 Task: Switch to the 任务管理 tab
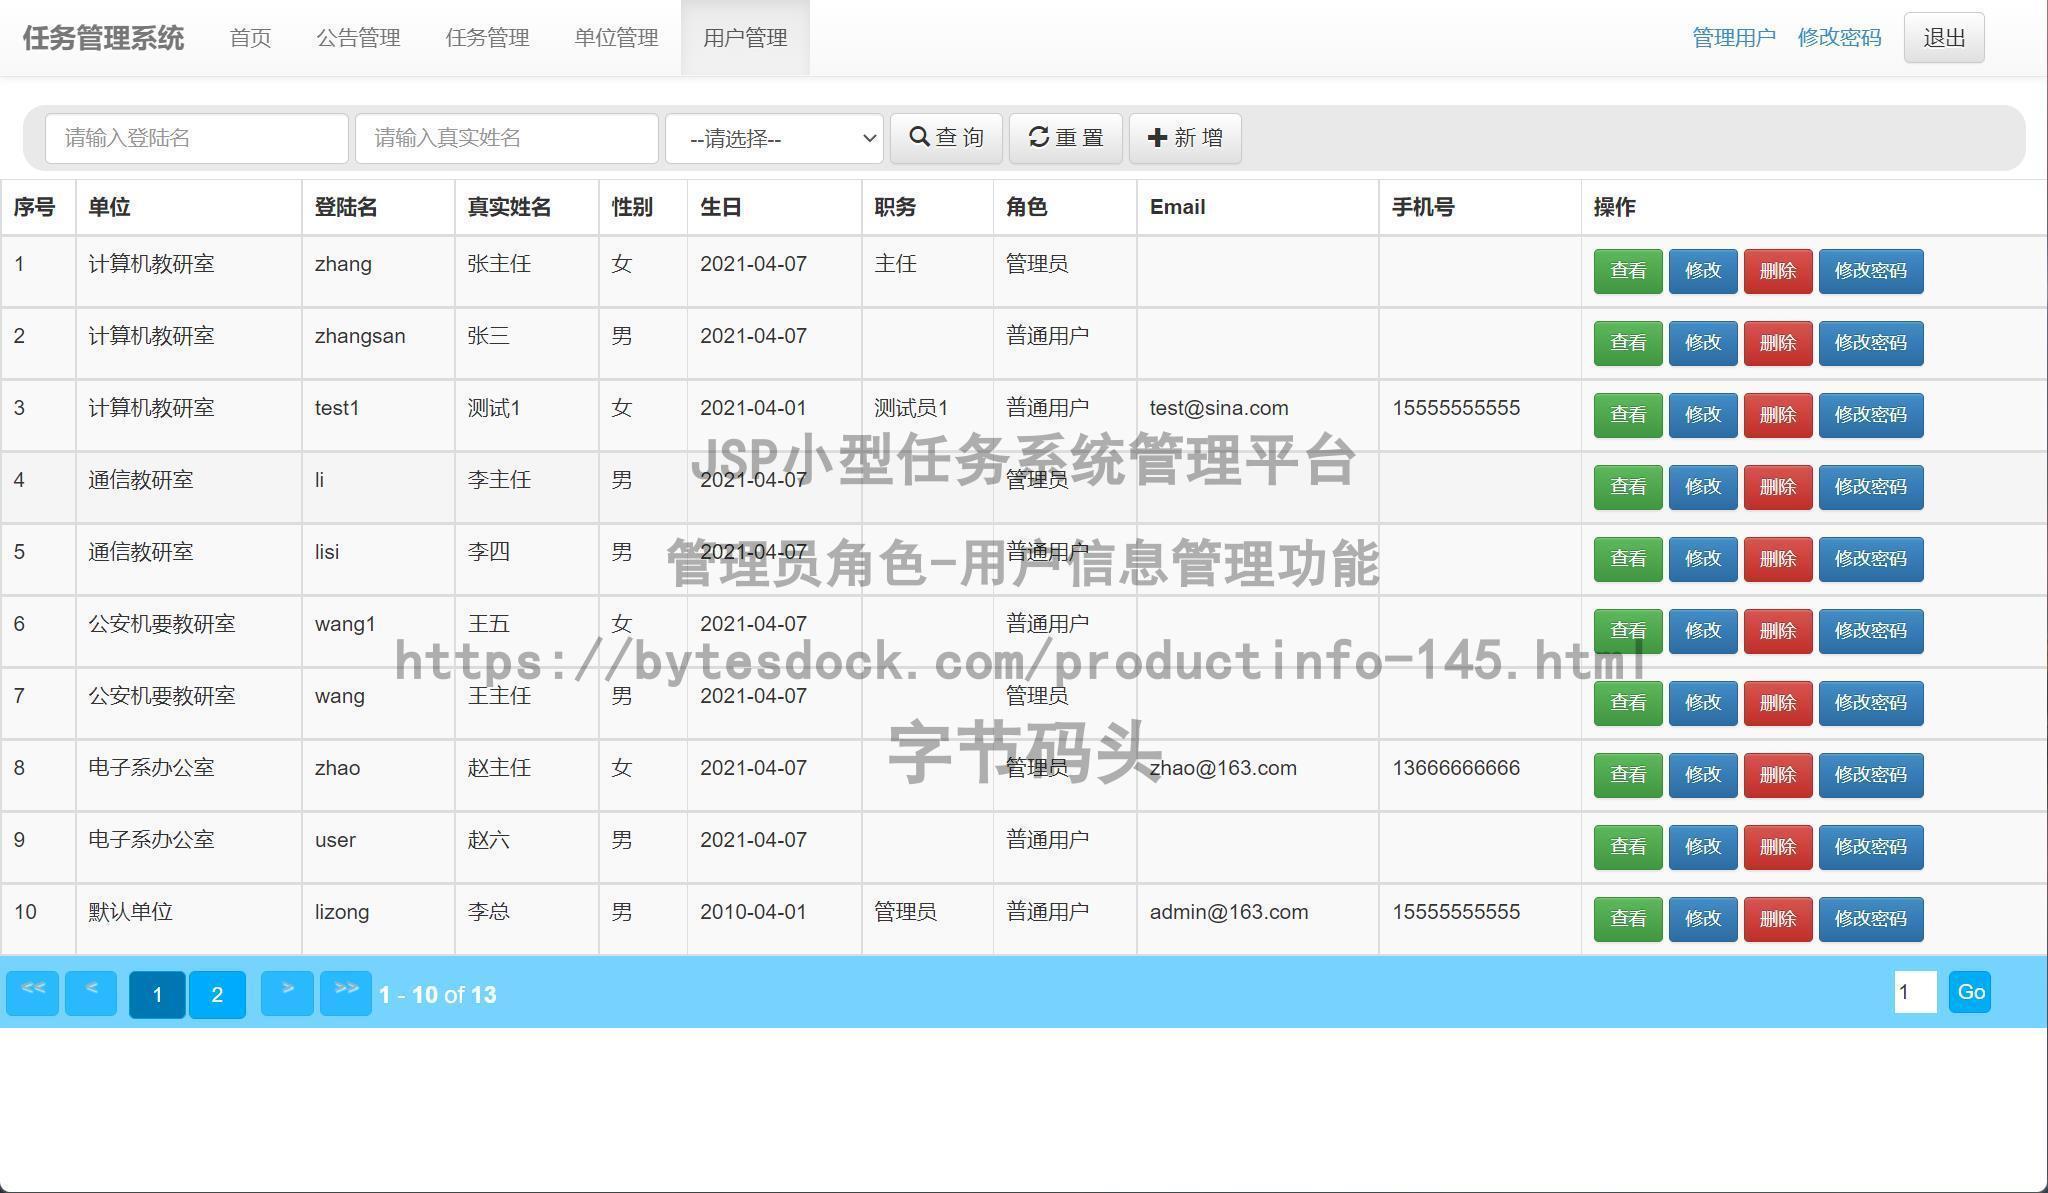click(x=487, y=38)
